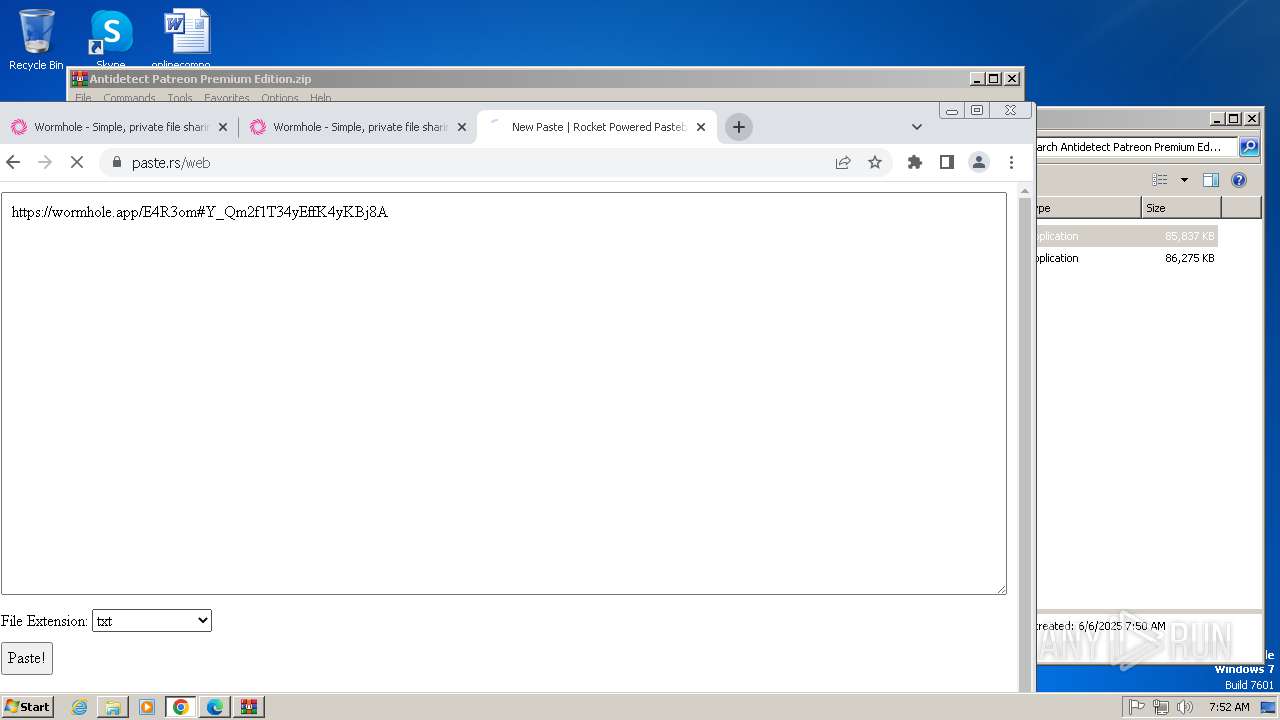Viewport: 1280px width, 720px height.
Task: Click the network tray icon
Action: click(x=1161, y=707)
